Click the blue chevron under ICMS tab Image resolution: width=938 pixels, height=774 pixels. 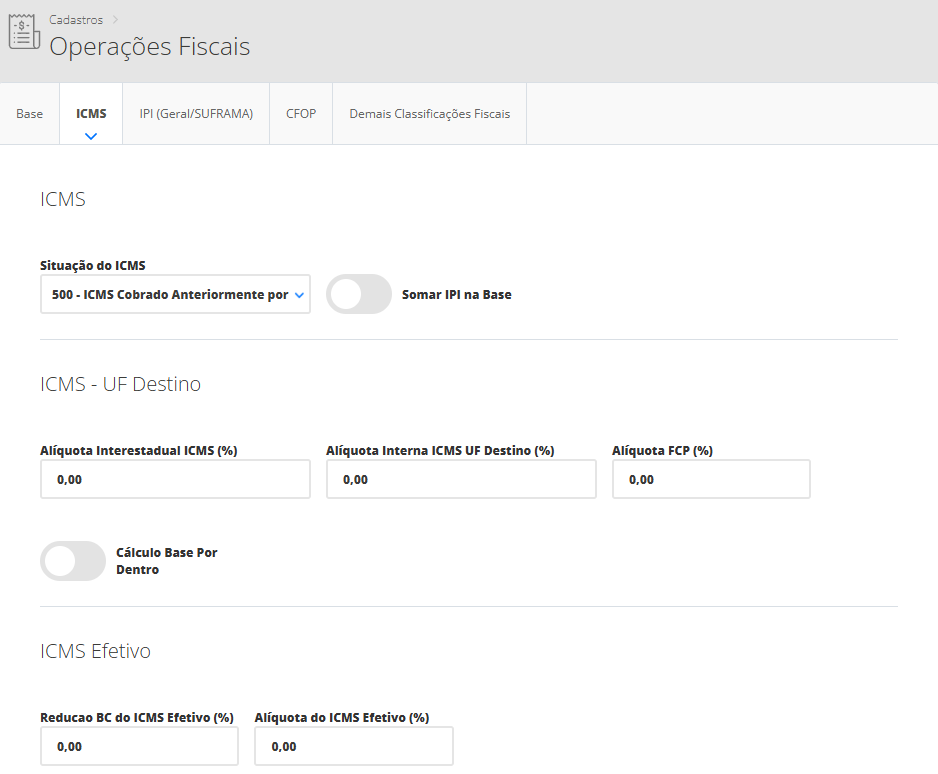[91, 135]
